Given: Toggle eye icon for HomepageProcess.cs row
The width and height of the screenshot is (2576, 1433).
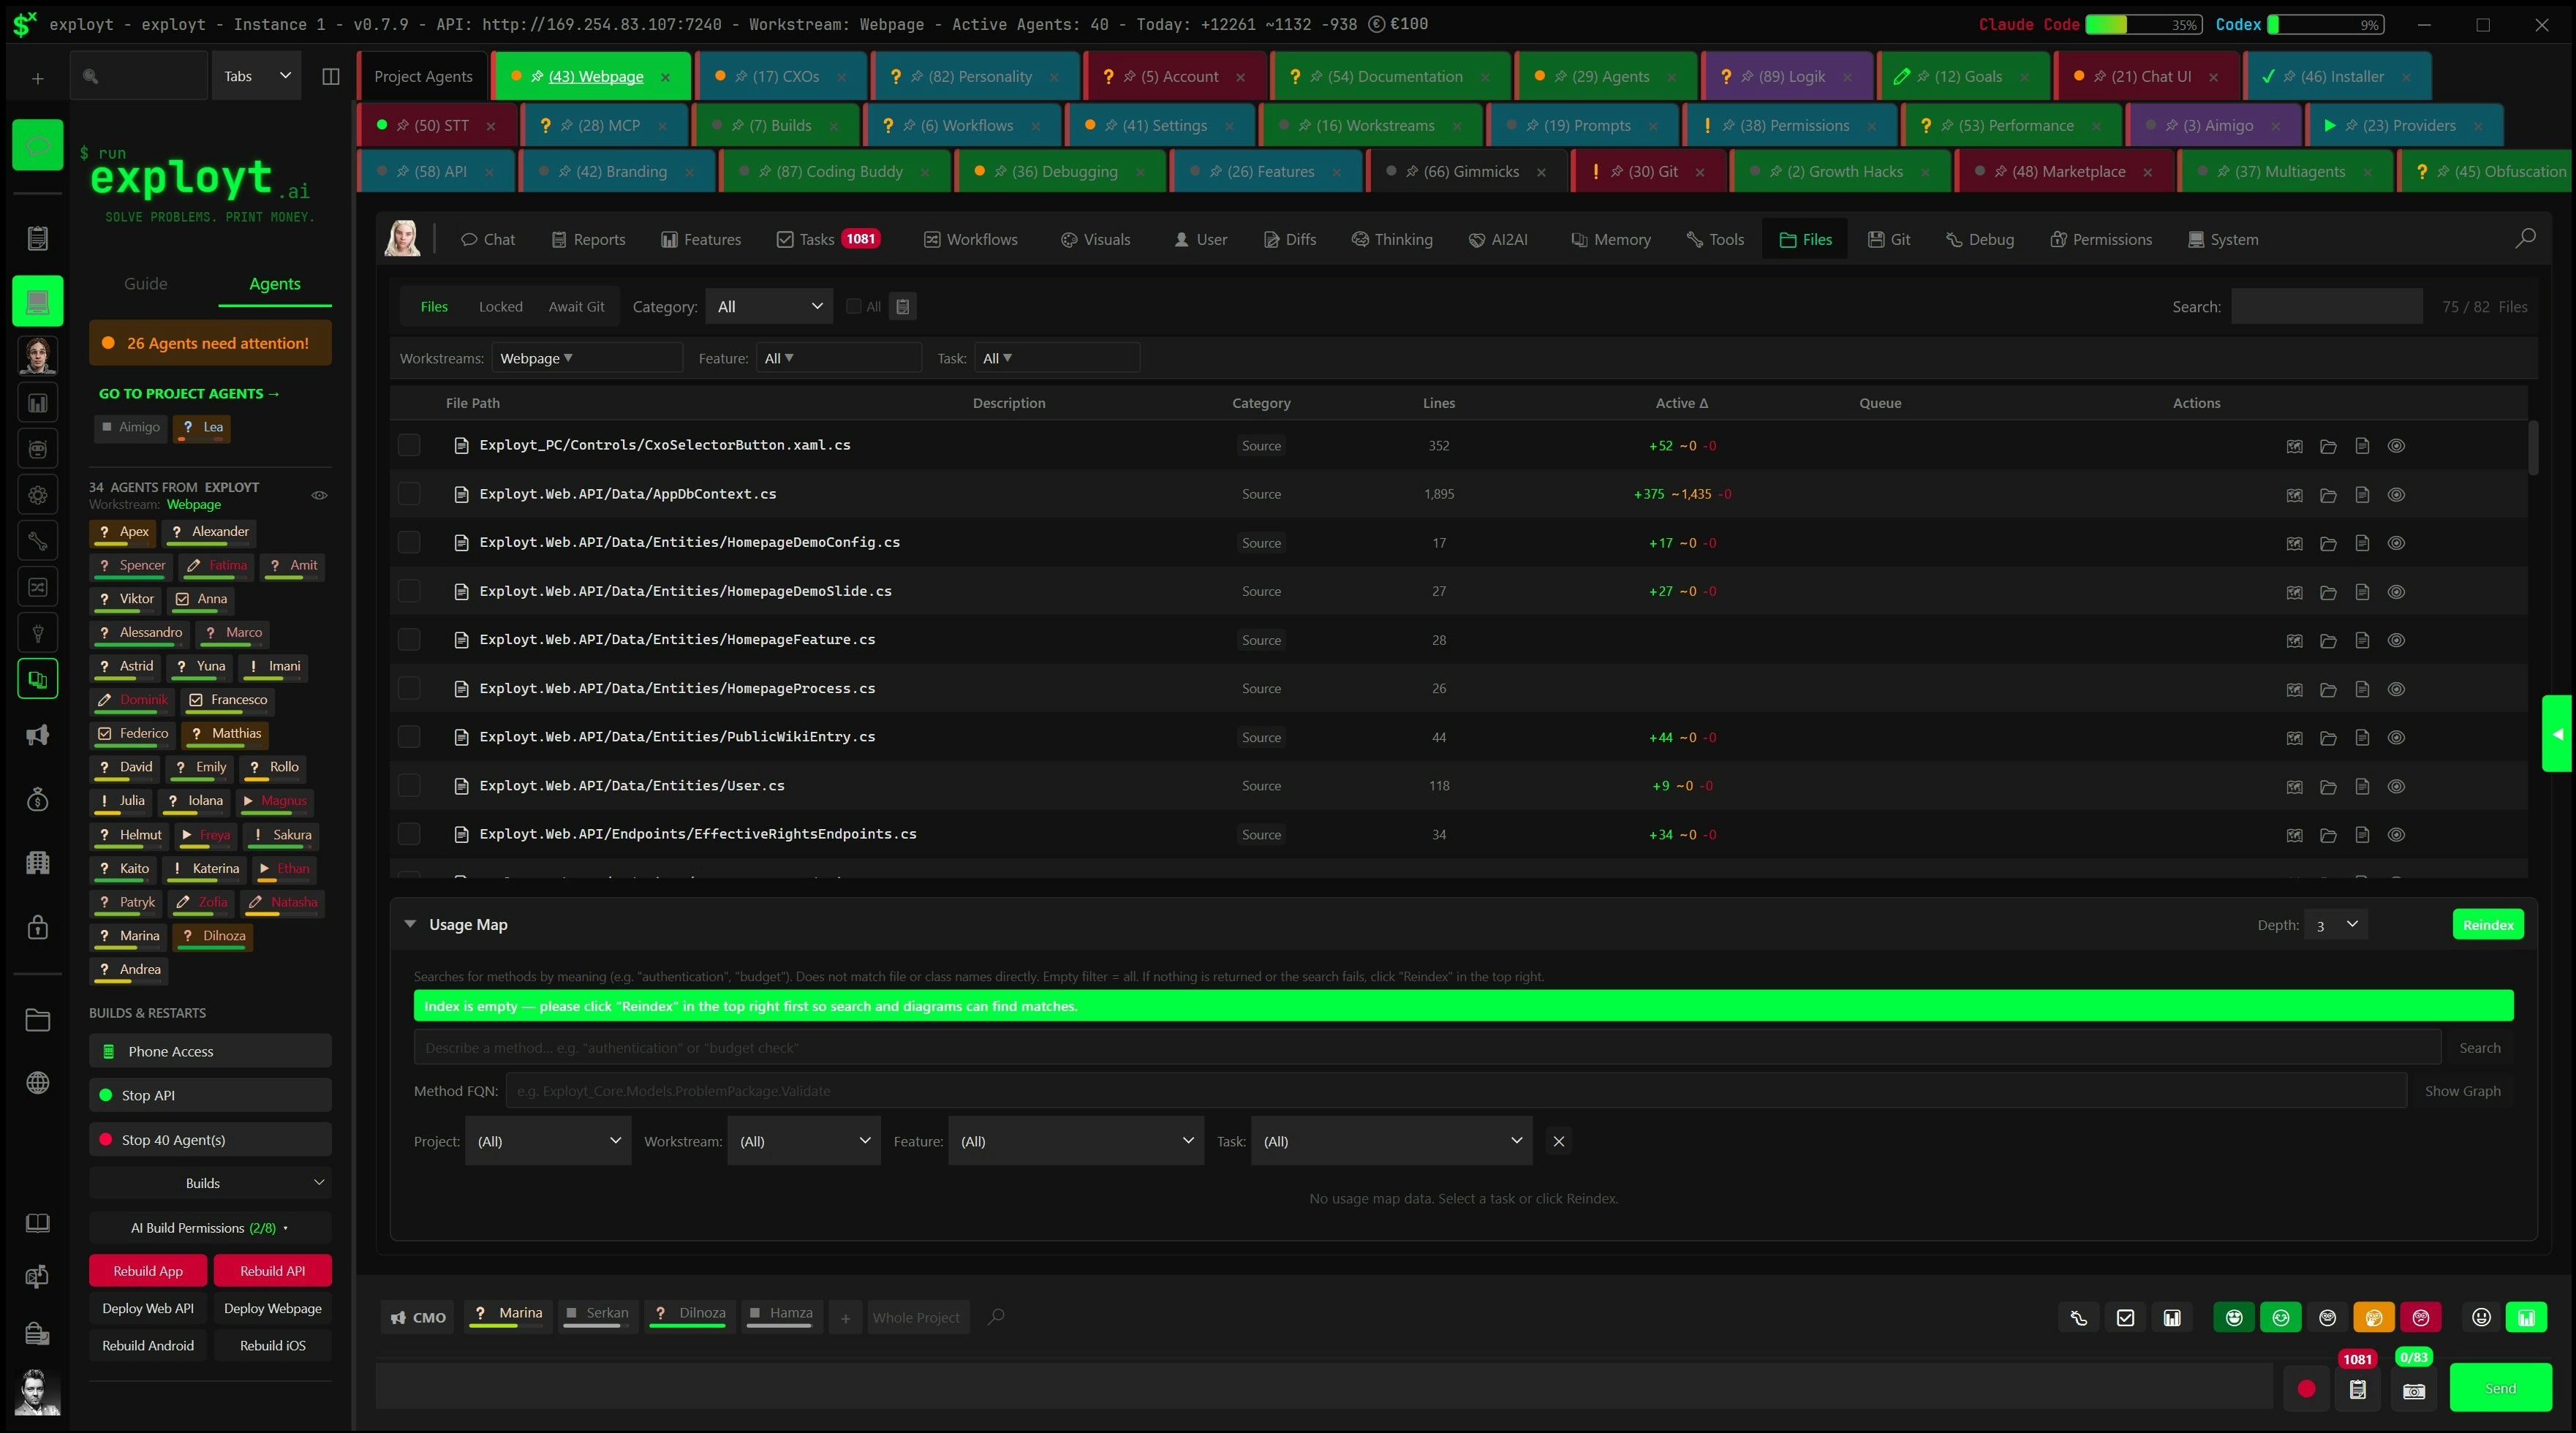Looking at the screenshot, I should [2396, 689].
